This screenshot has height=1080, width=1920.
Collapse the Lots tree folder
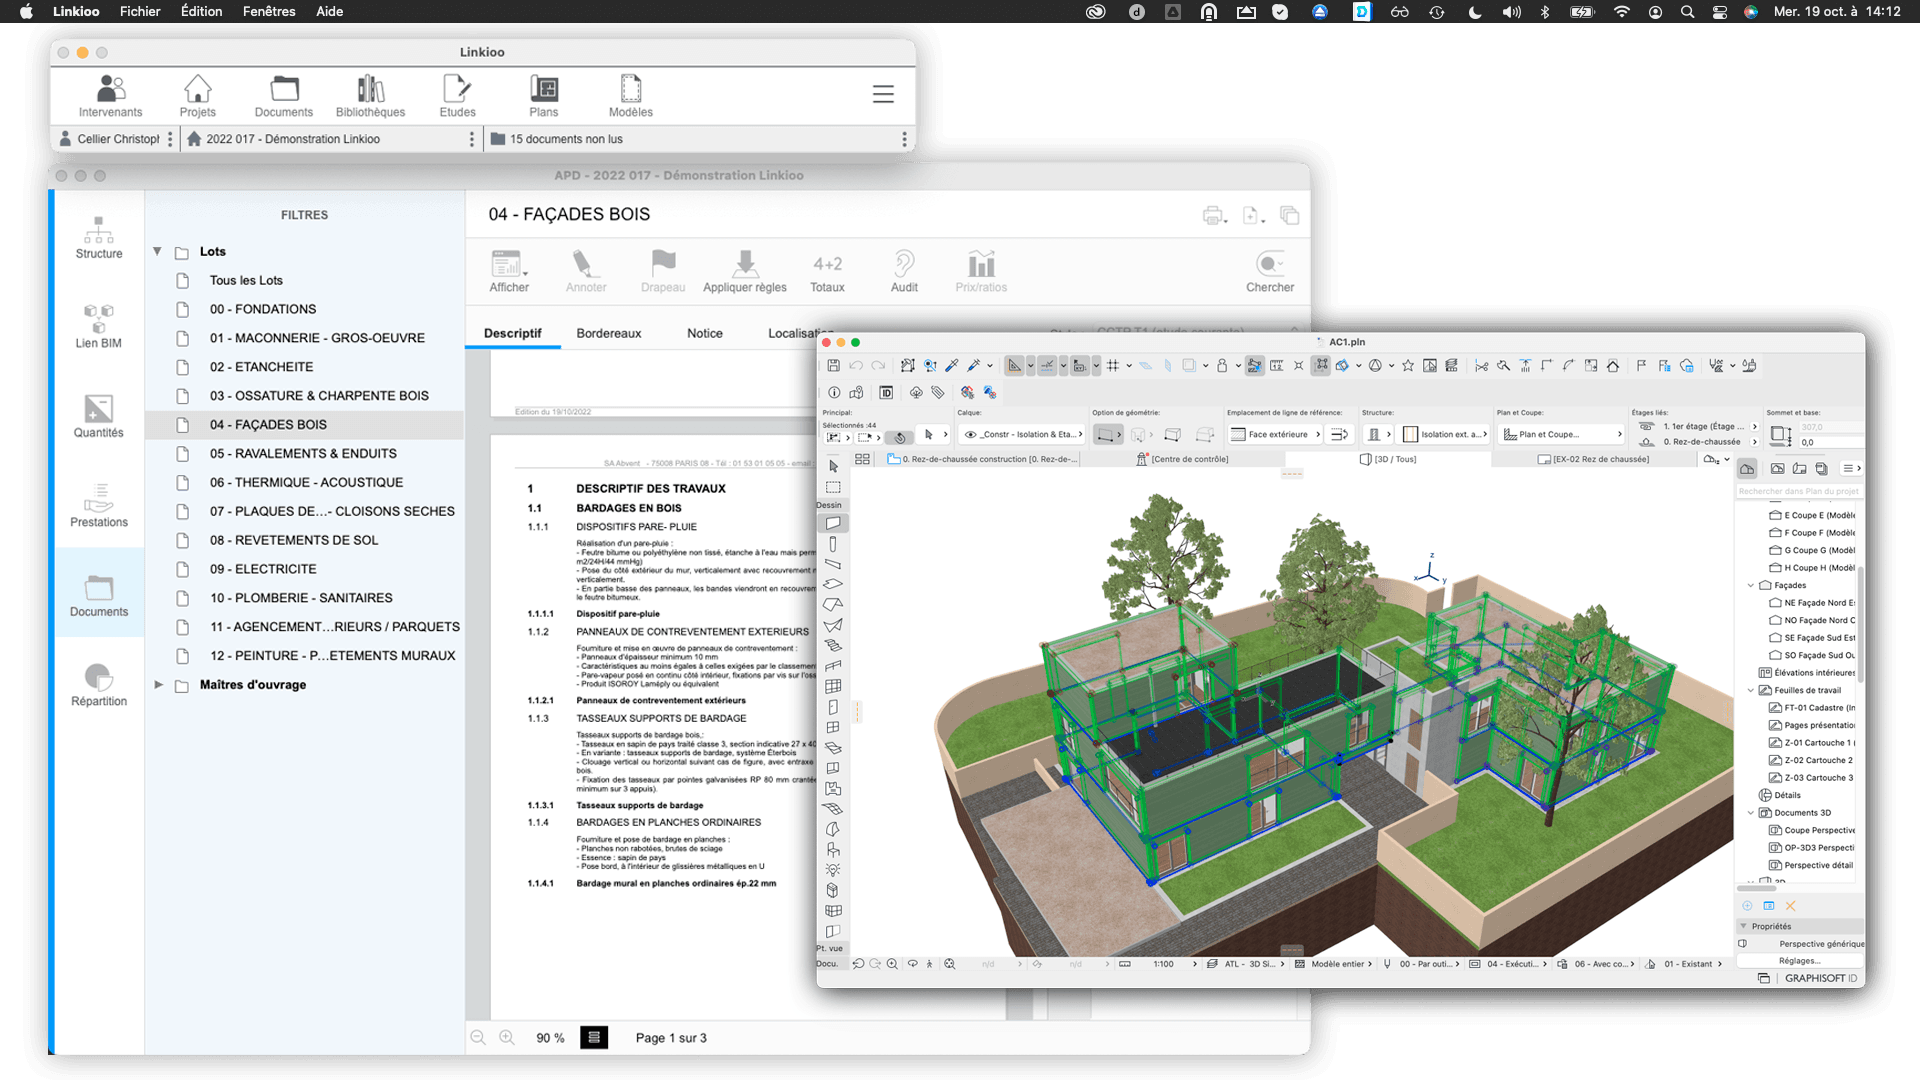click(x=157, y=252)
